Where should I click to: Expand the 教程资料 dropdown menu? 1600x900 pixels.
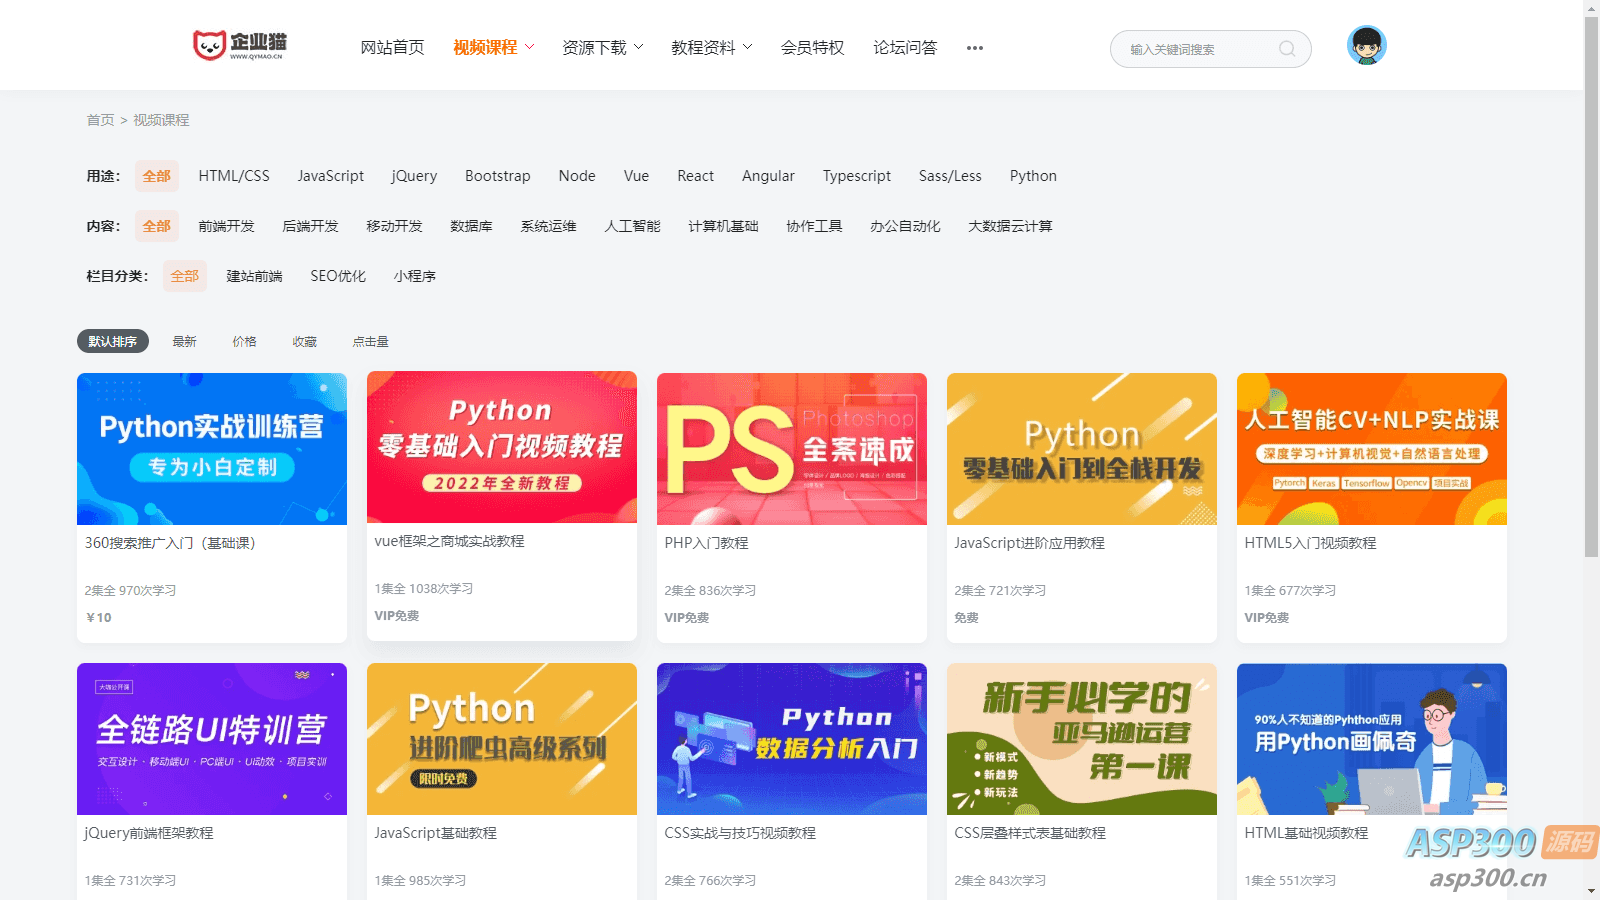711,47
